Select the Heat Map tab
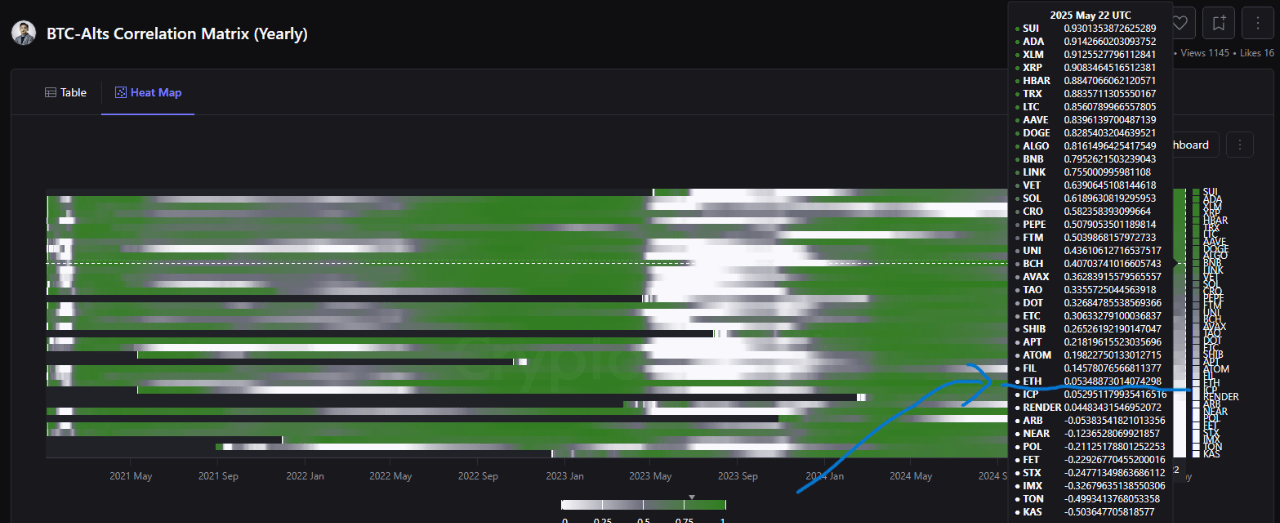 [147, 92]
